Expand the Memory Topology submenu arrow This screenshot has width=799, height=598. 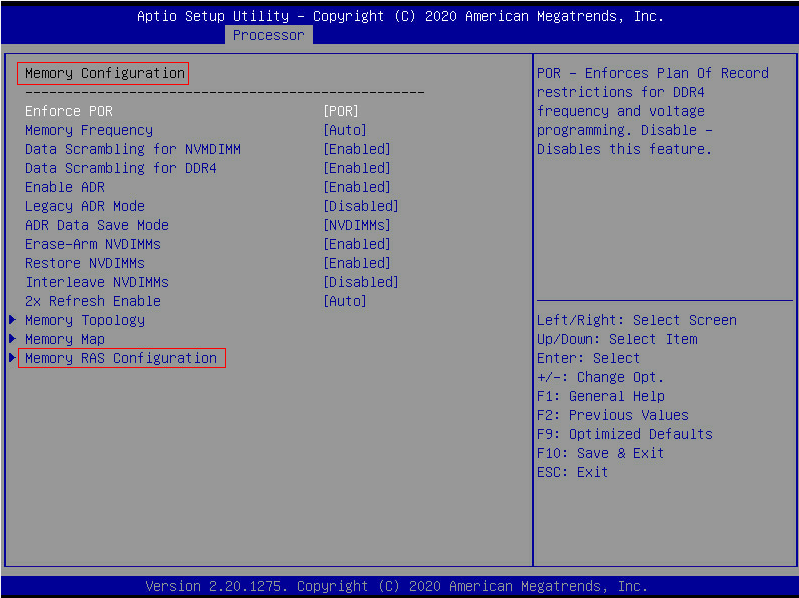pyautogui.click(x=12, y=320)
